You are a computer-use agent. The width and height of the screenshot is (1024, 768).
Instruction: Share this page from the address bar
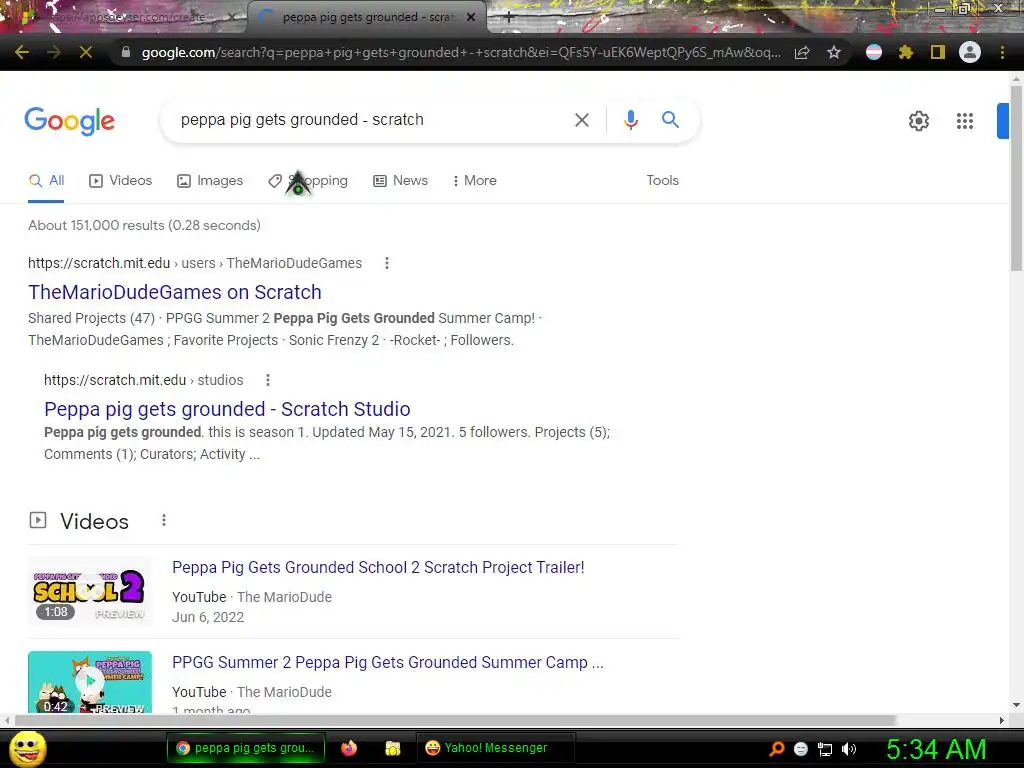802,52
